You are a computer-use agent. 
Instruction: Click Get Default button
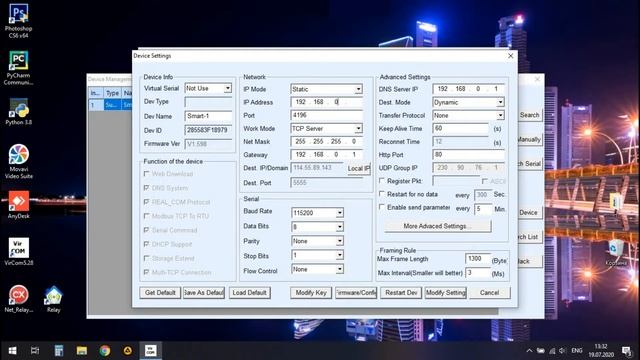pos(160,293)
